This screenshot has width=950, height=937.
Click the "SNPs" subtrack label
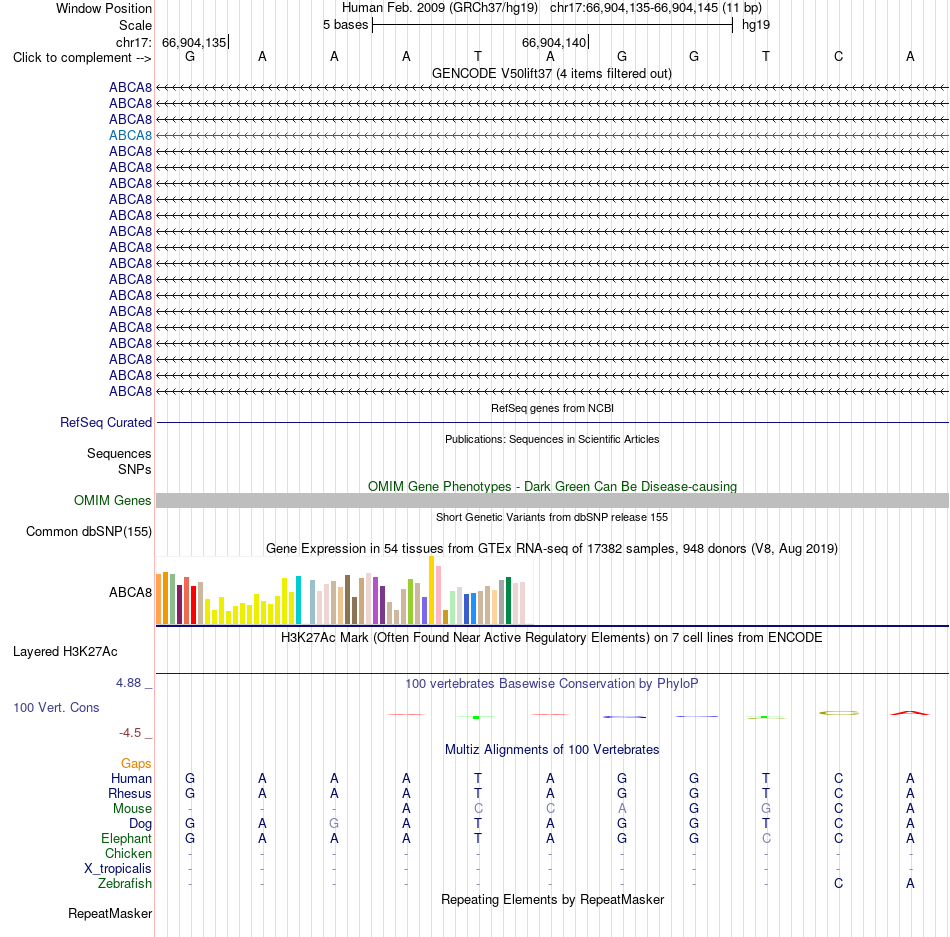pyautogui.click(x=135, y=469)
